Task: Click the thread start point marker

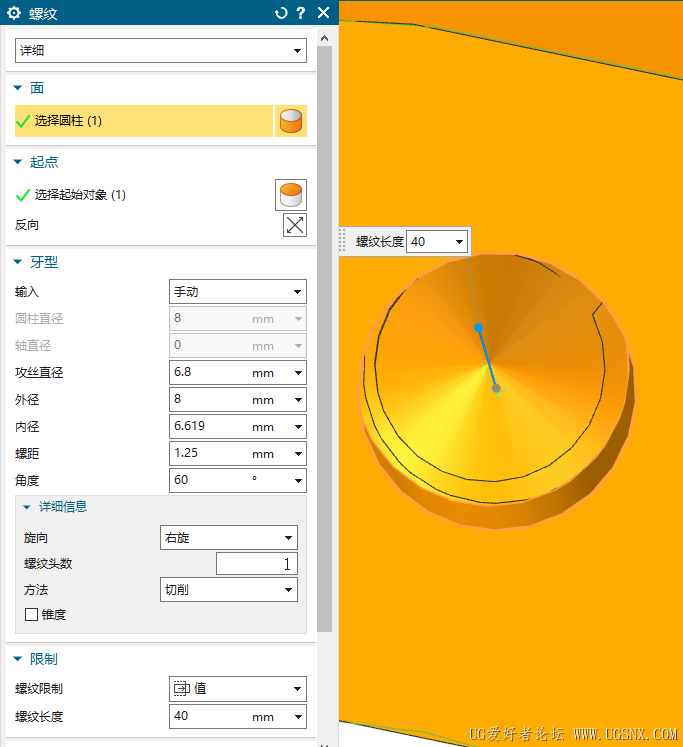Action: [496, 389]
